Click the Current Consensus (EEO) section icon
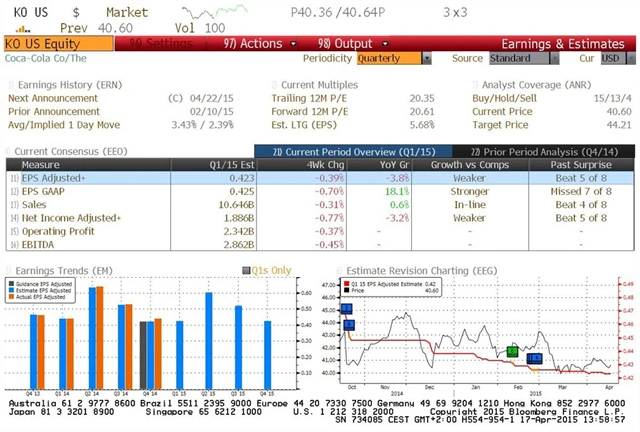 (x=9, y=150)
